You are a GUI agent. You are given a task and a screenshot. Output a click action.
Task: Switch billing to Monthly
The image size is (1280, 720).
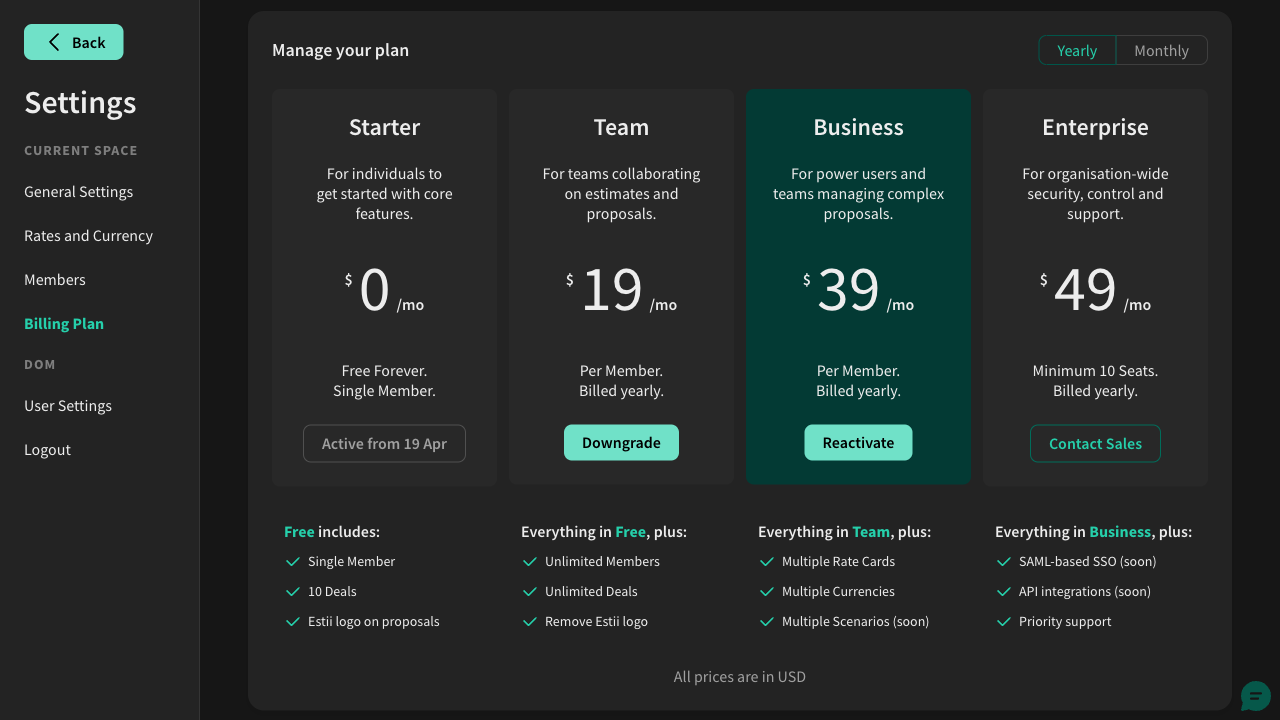coord(1162,50)
